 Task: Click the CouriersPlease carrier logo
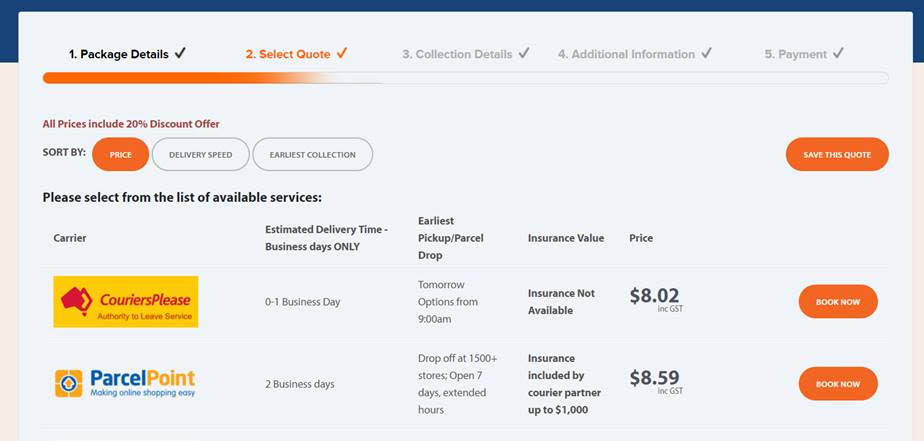[126, 301]
